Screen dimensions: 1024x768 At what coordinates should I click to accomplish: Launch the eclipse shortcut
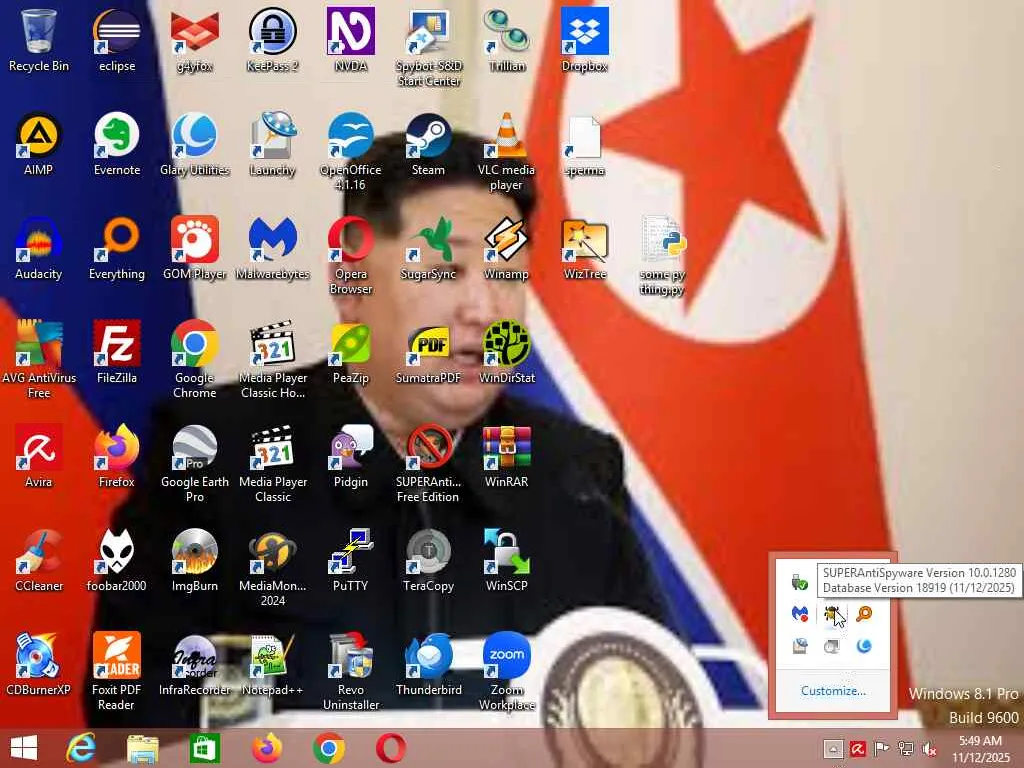pyautogui.click(x=117, y=39)
